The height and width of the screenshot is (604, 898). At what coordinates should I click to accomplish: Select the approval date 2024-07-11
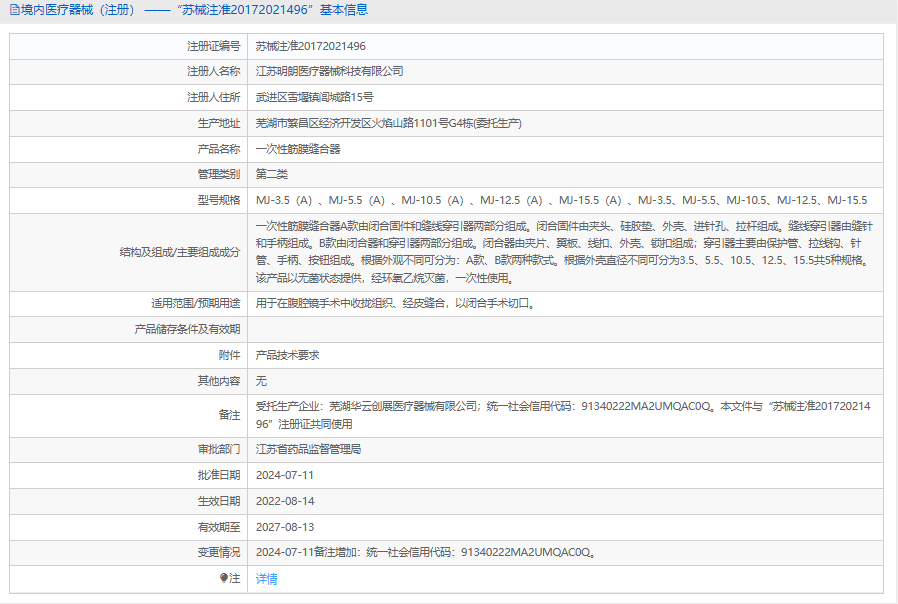pos(285,475)
